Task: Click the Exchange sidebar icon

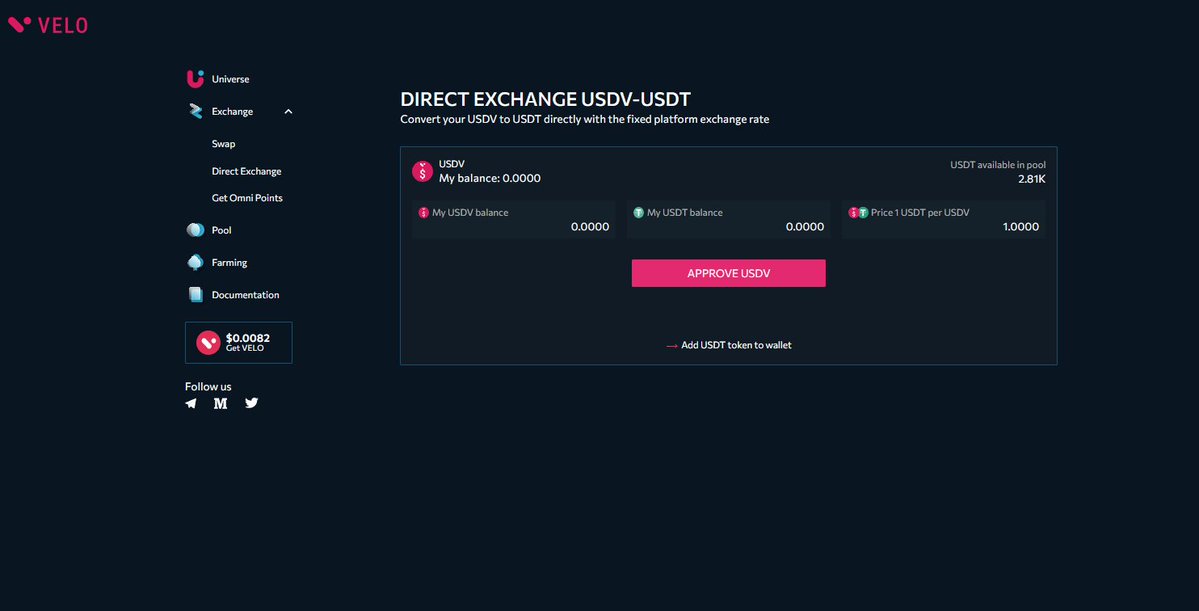Action: [196, 112]
